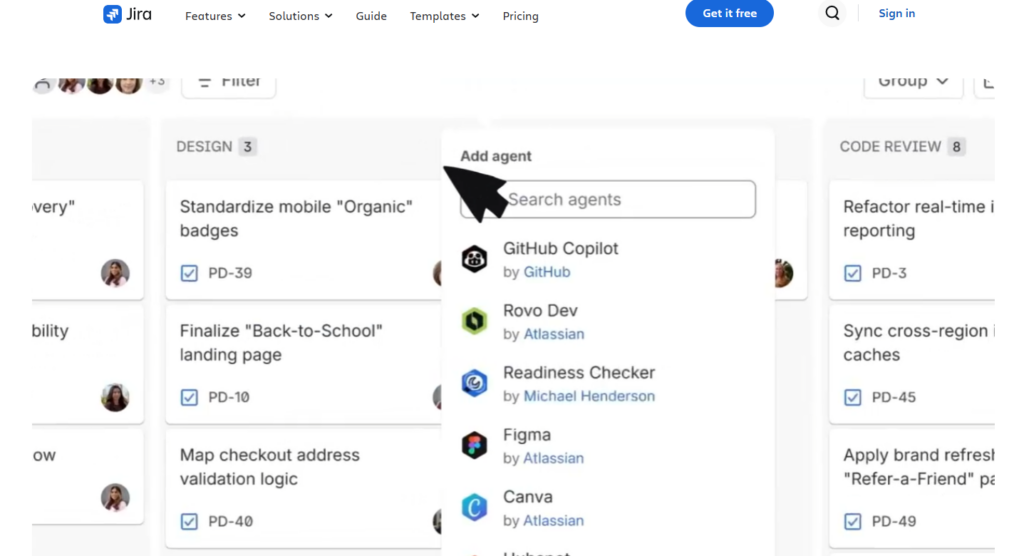Open the Group dropdown
This screenshot has height=556, width=1024.
[x=913, y=82]
